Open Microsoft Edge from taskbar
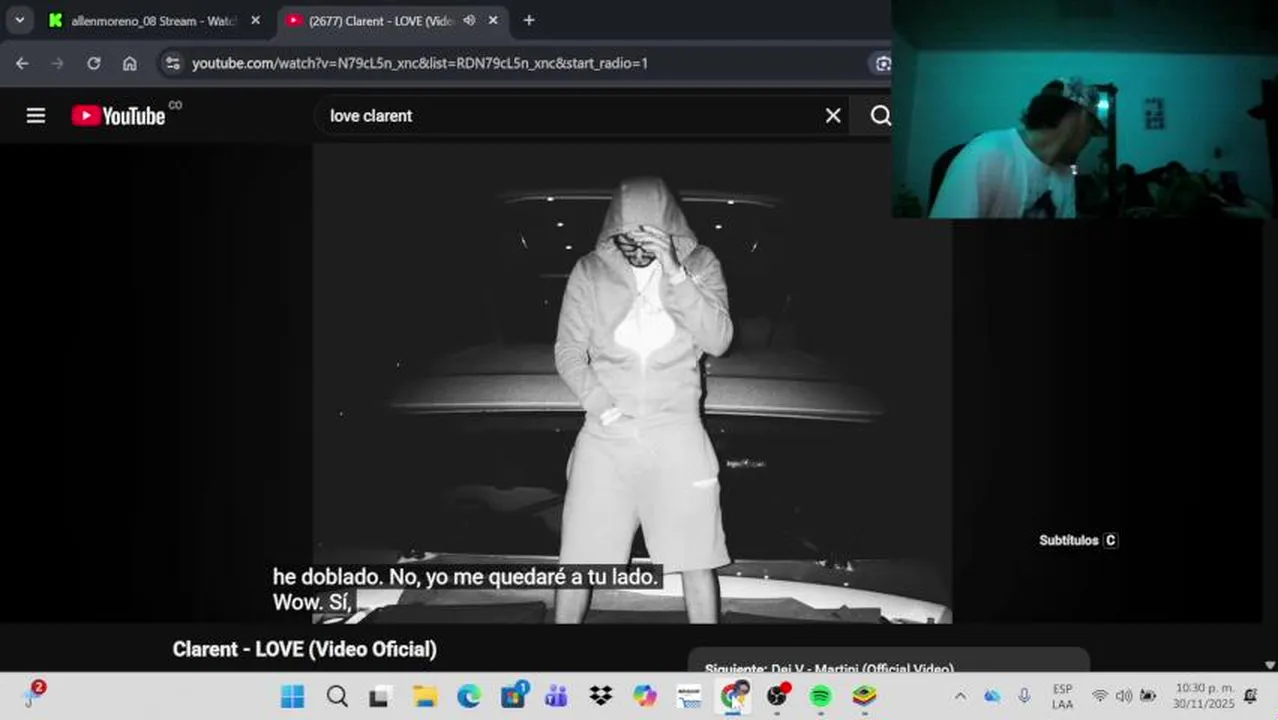 [469, 696]
